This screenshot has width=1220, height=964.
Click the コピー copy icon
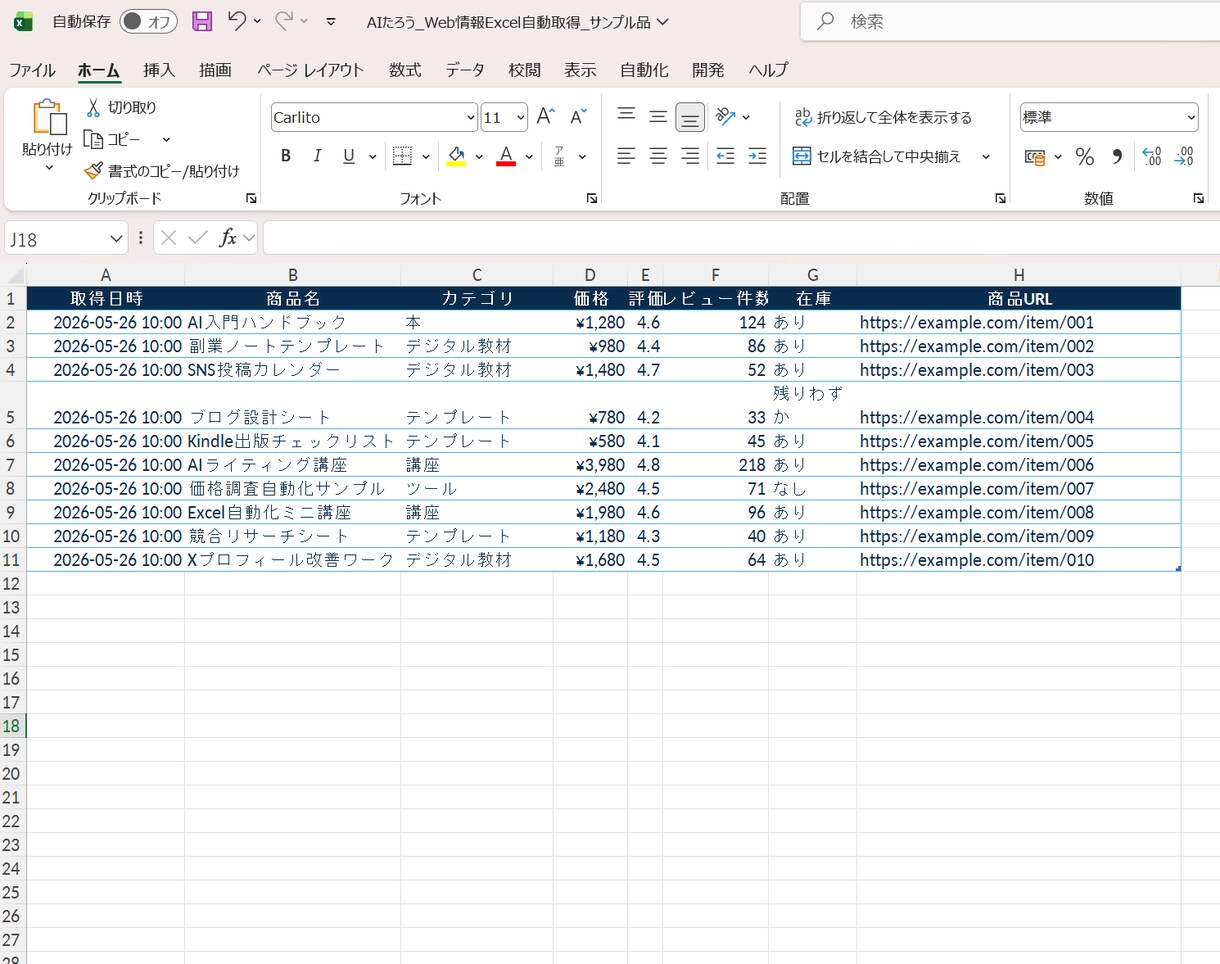[x=93, y=139]
